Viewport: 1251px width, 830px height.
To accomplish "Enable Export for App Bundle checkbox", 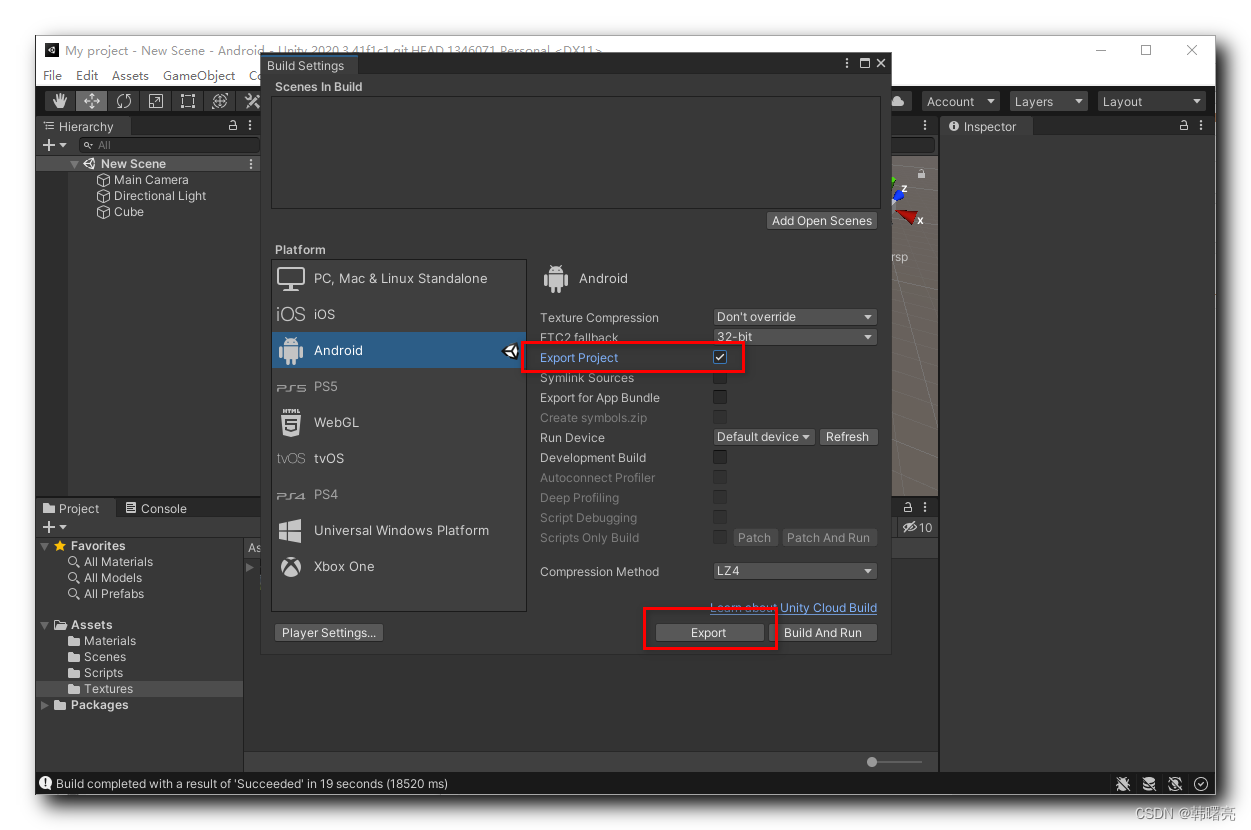I will click(720, 397).
